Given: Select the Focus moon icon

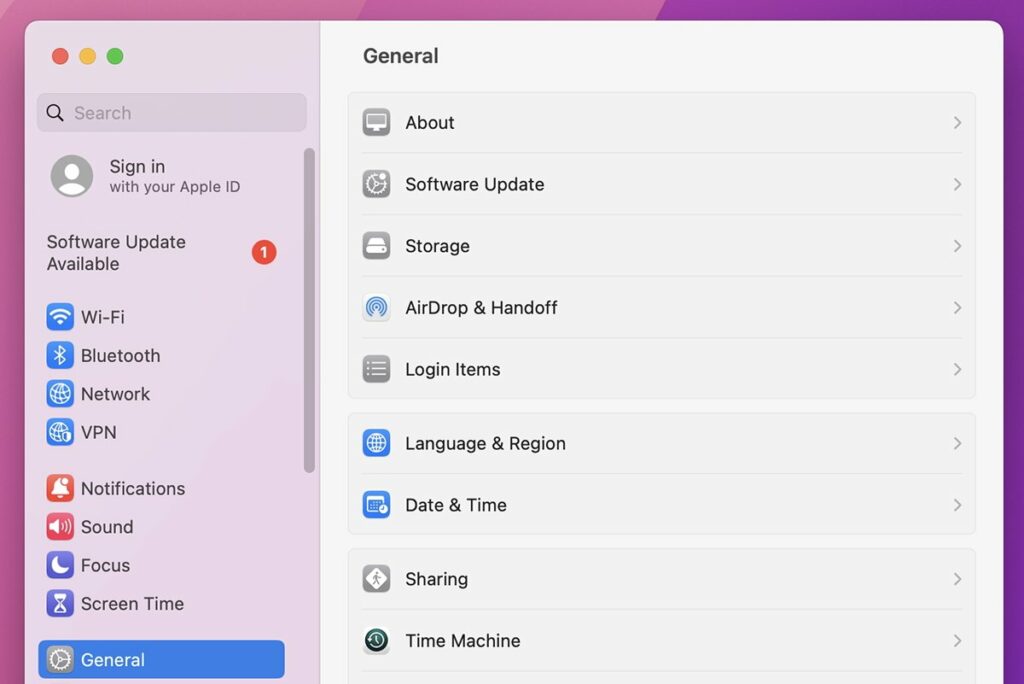Looking at the screenshot, I should 60,565.
